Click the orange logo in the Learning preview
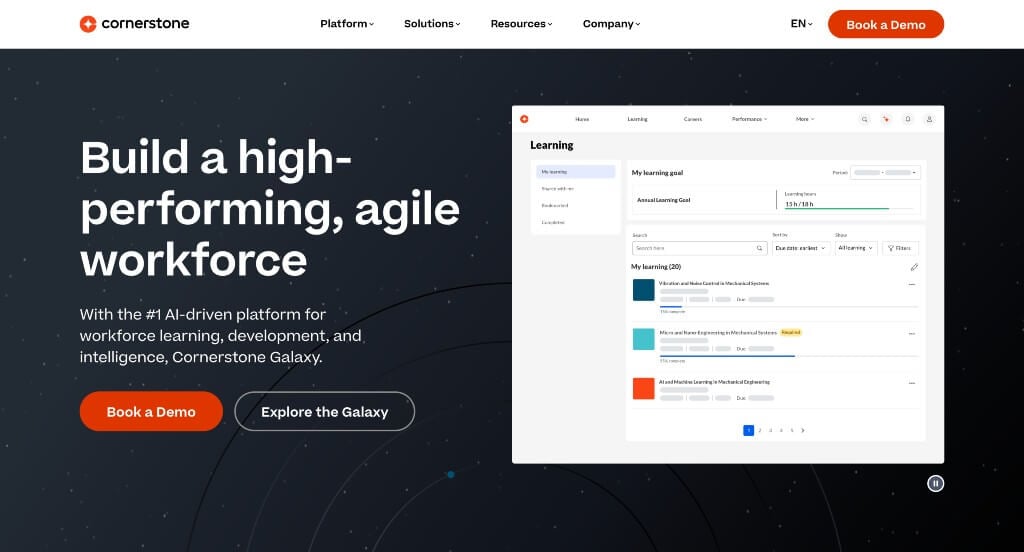The width and height of the screenshot is (1024, 552). point(524,119)
